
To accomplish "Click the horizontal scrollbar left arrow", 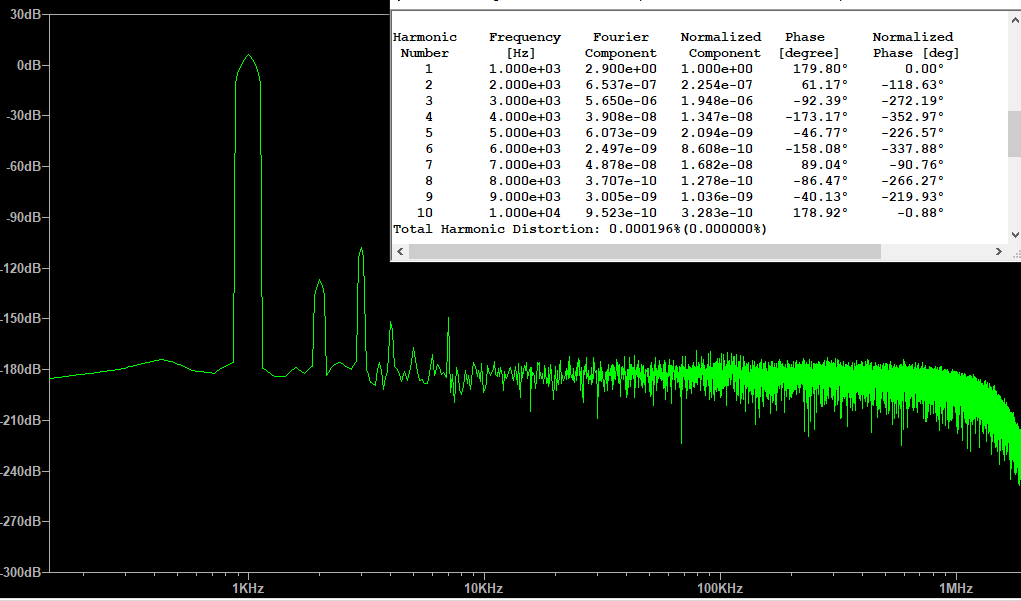I will coord(400,251).
